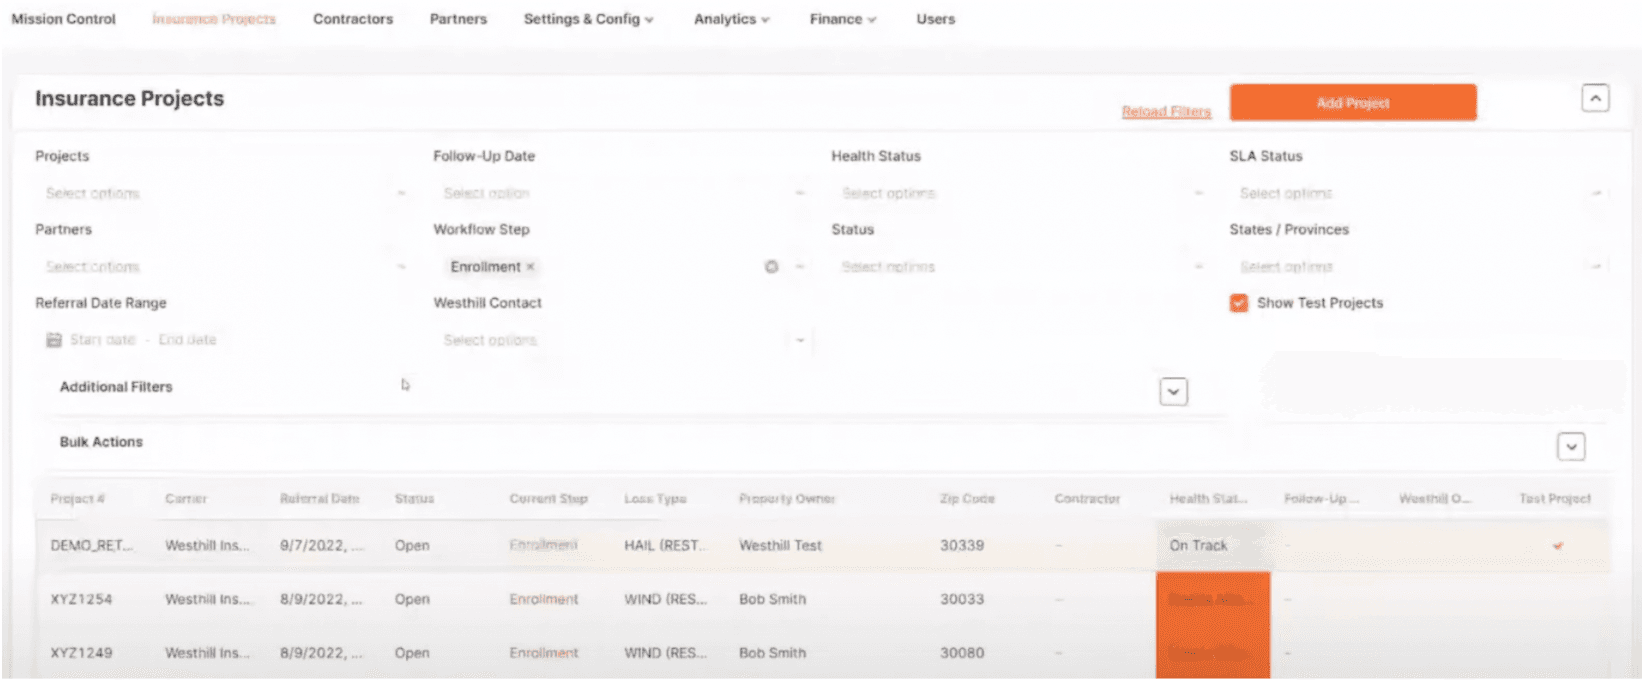Clear the Workflow Step filter selection

click(771, 267)
